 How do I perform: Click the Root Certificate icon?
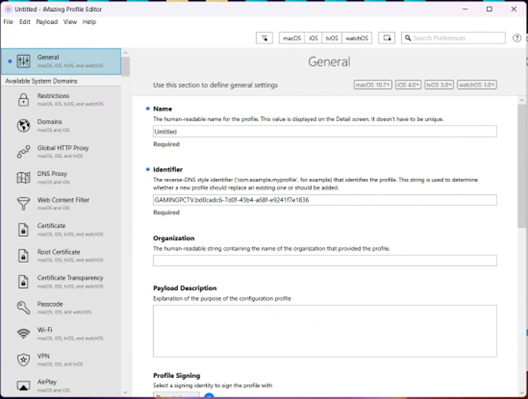(x=23, y=256)
